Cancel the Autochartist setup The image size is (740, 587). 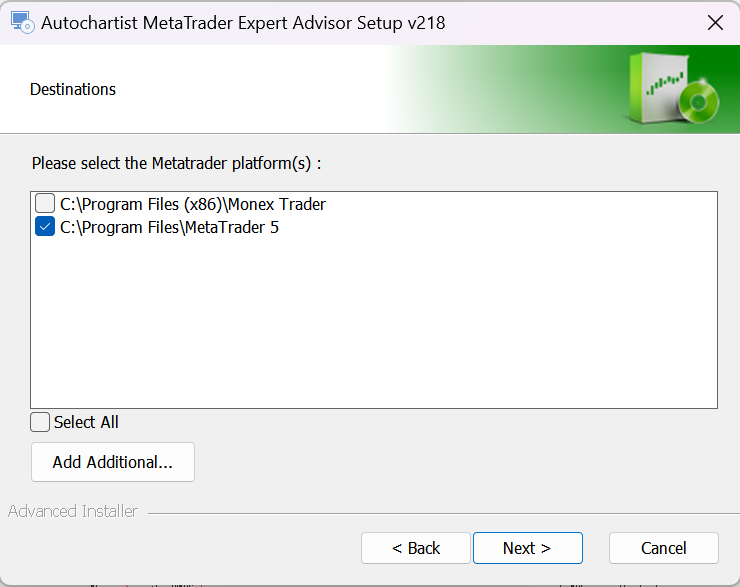tap(664, 548)
